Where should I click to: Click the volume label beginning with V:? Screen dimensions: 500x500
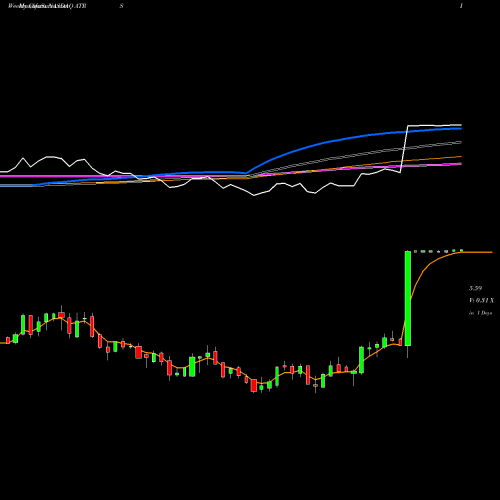pyautogui.click(x=481, y=301)
